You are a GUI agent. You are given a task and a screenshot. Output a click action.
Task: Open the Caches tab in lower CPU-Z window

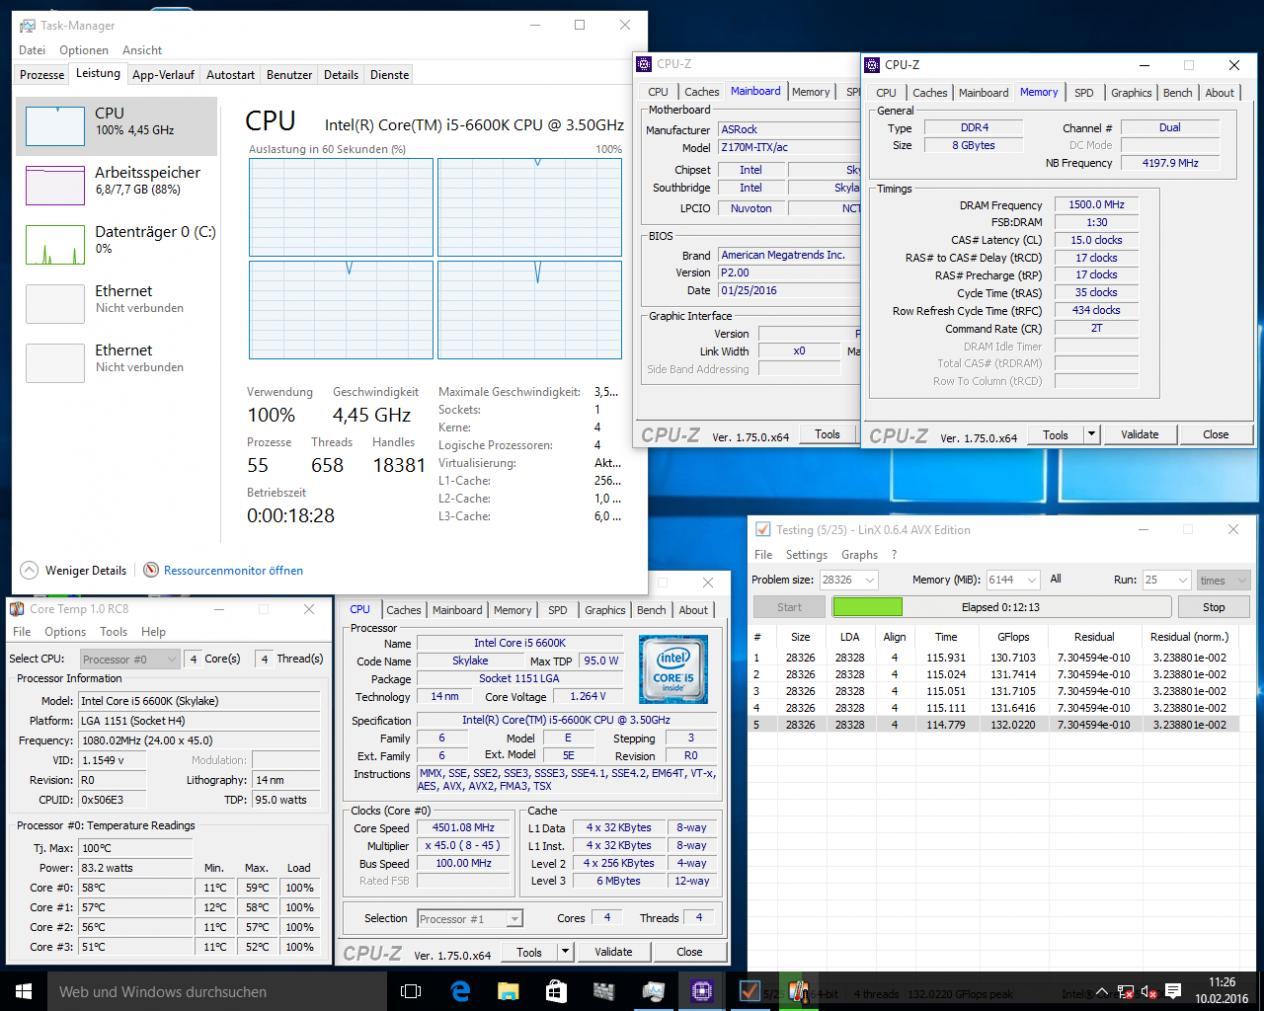click(x=404, y=610)
